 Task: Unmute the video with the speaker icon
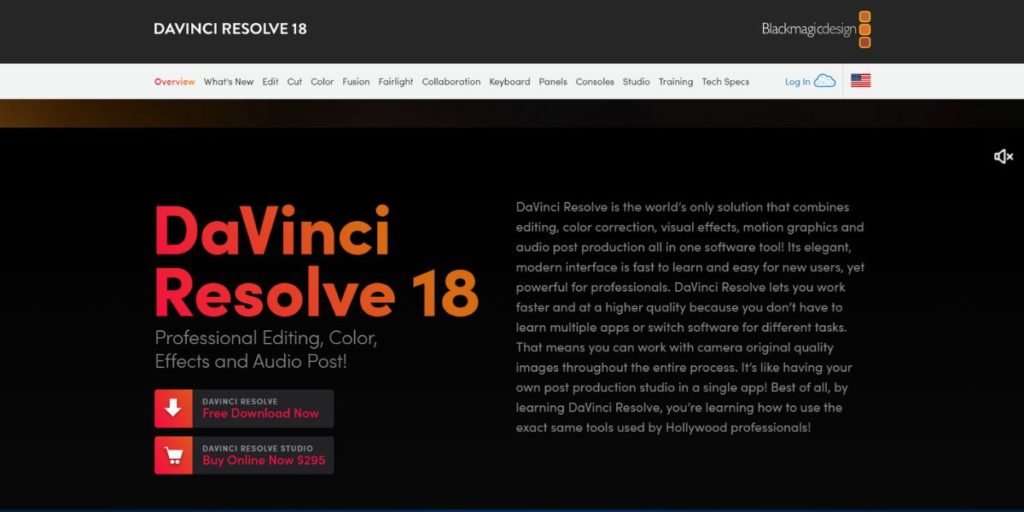coord(1003,156)
